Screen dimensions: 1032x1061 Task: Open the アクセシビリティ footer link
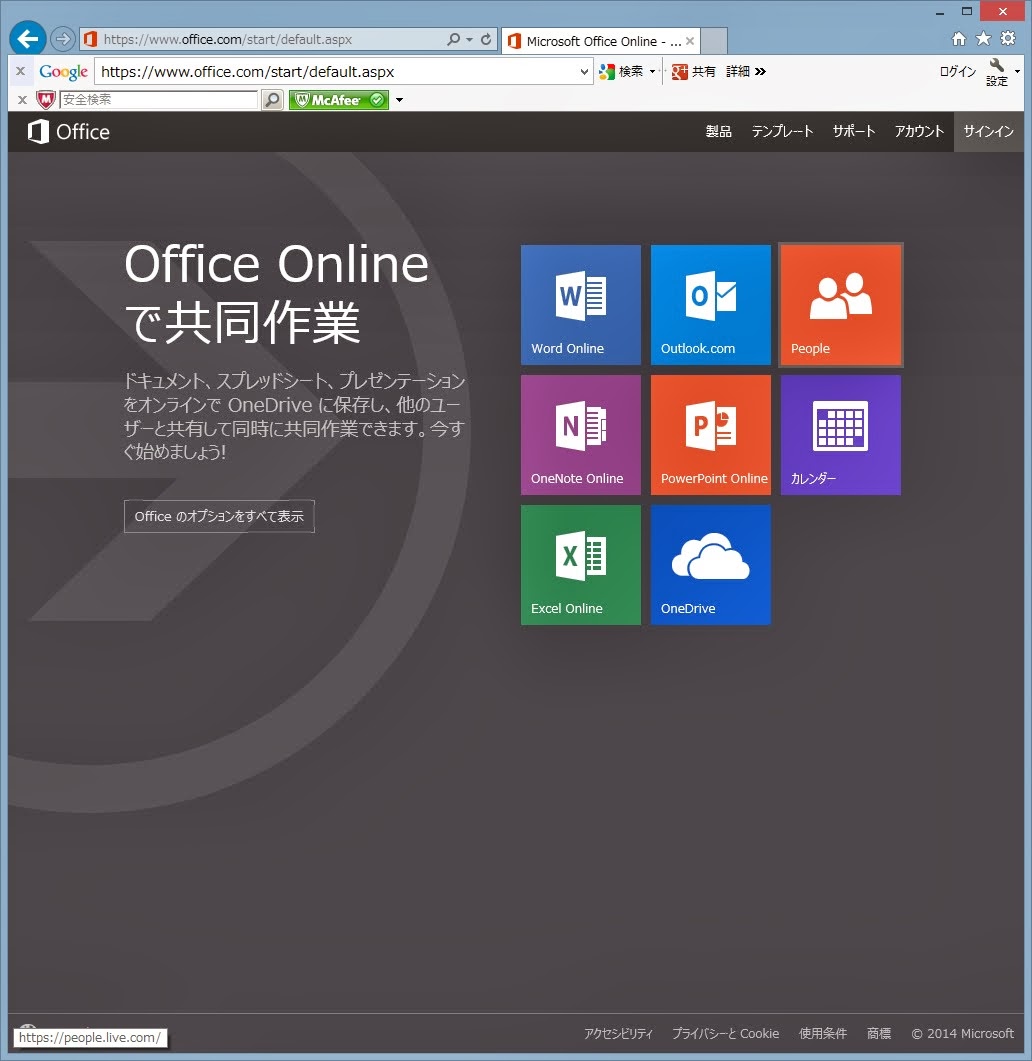pyautogui.click(x=619, y=1033)
